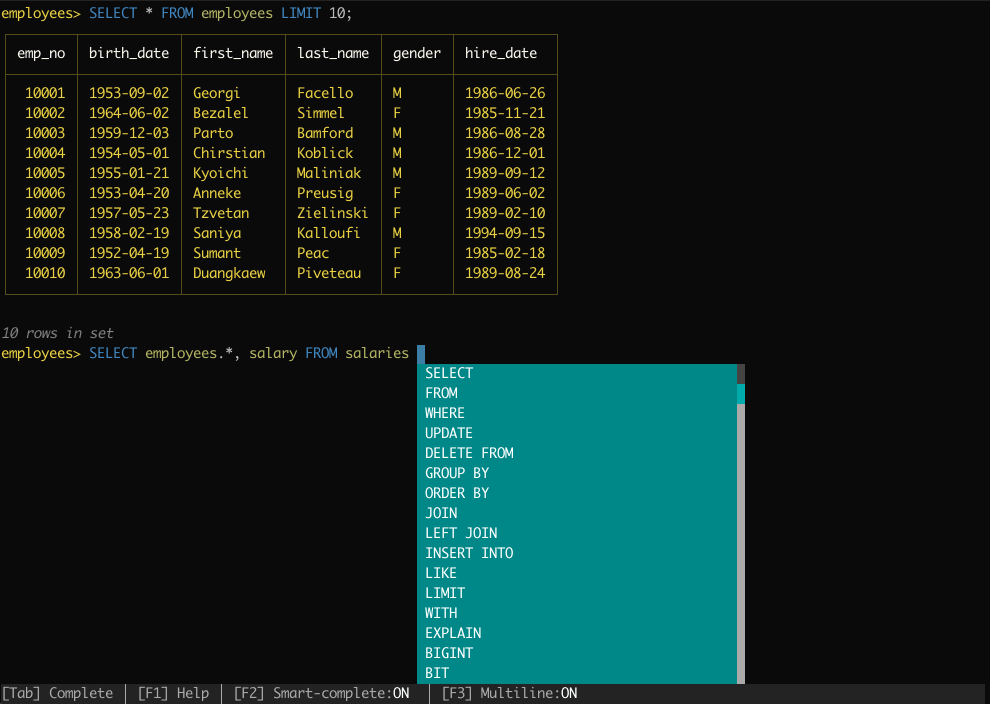Click first name Duangkaew

pyautogui.click(x=229, y=273)
